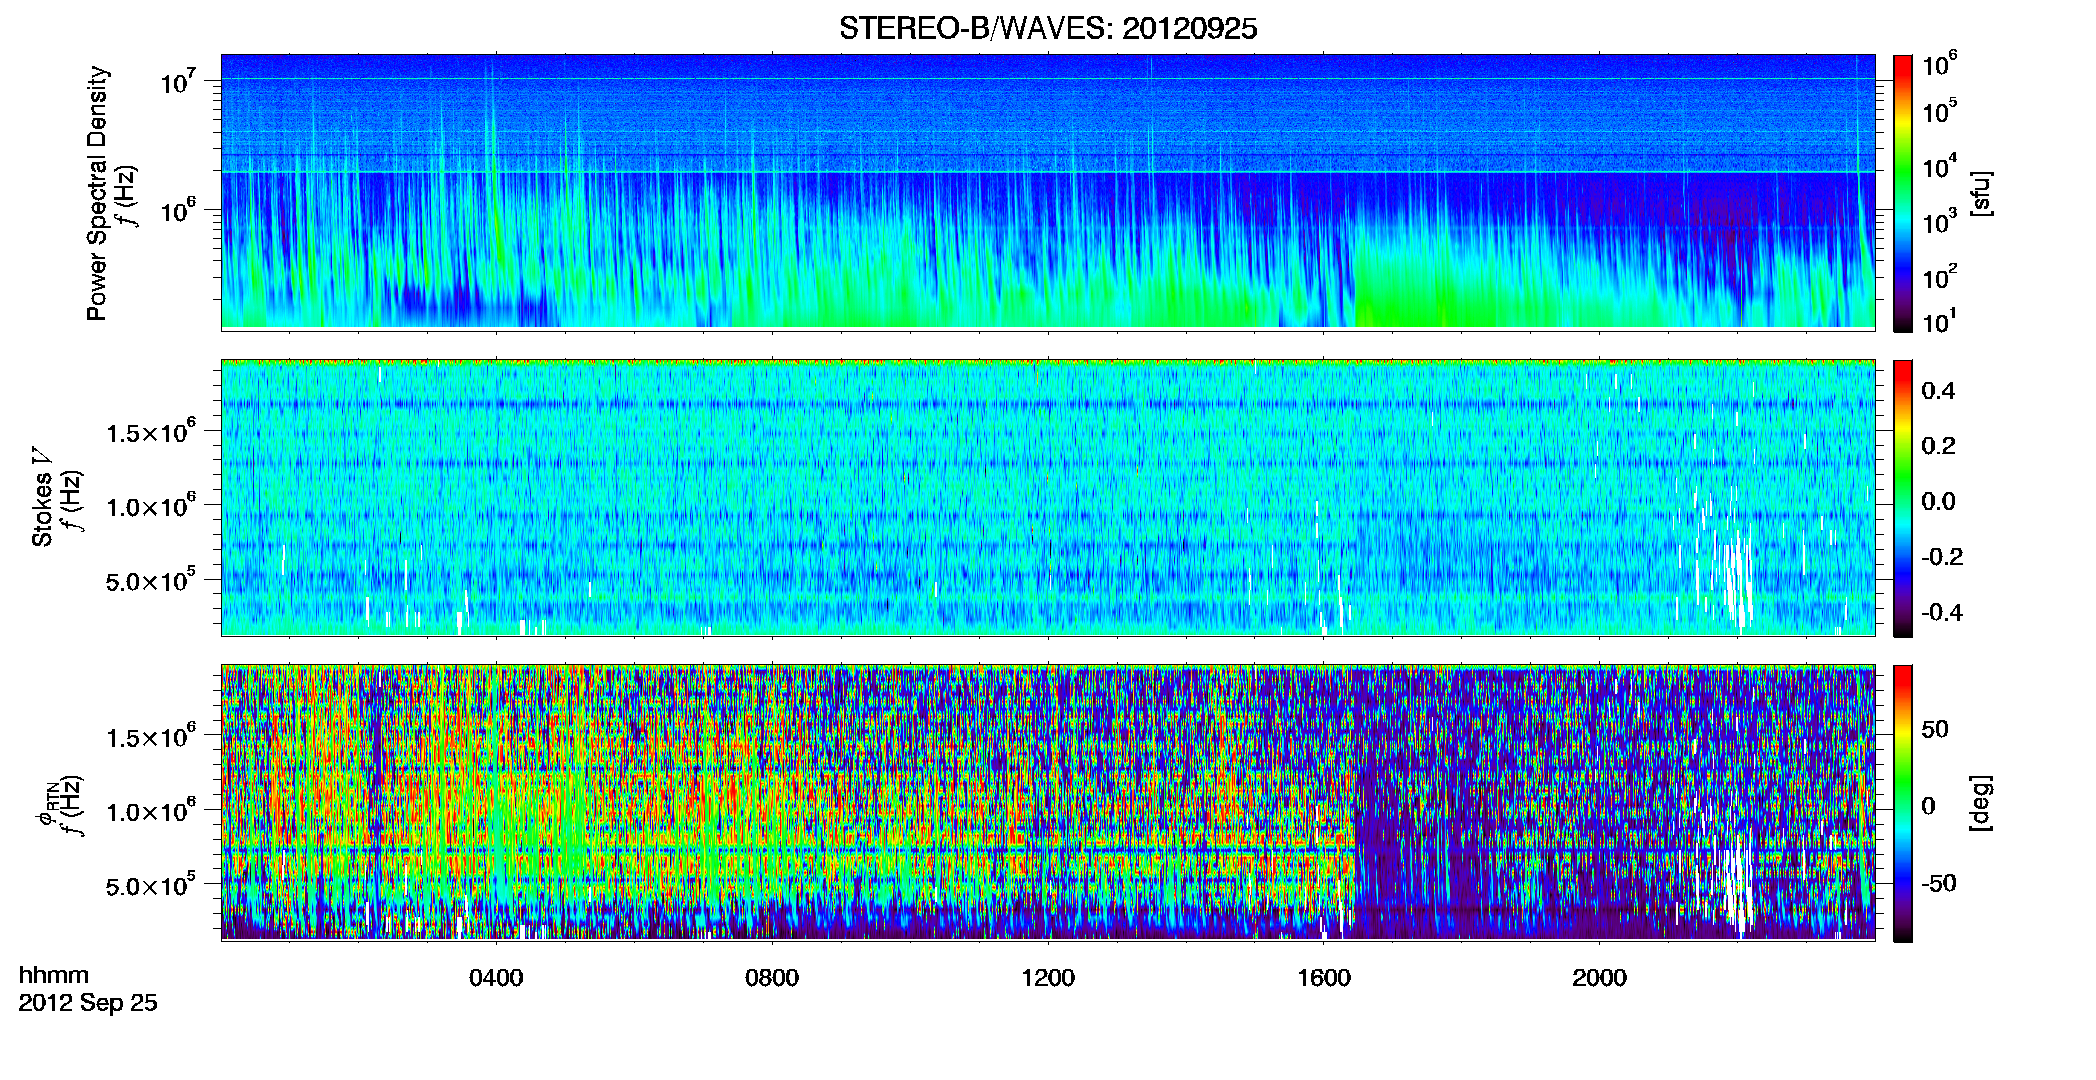Click the 0800 time axis label
This screenshot has width=2096, height=1080.
[772, 978]
